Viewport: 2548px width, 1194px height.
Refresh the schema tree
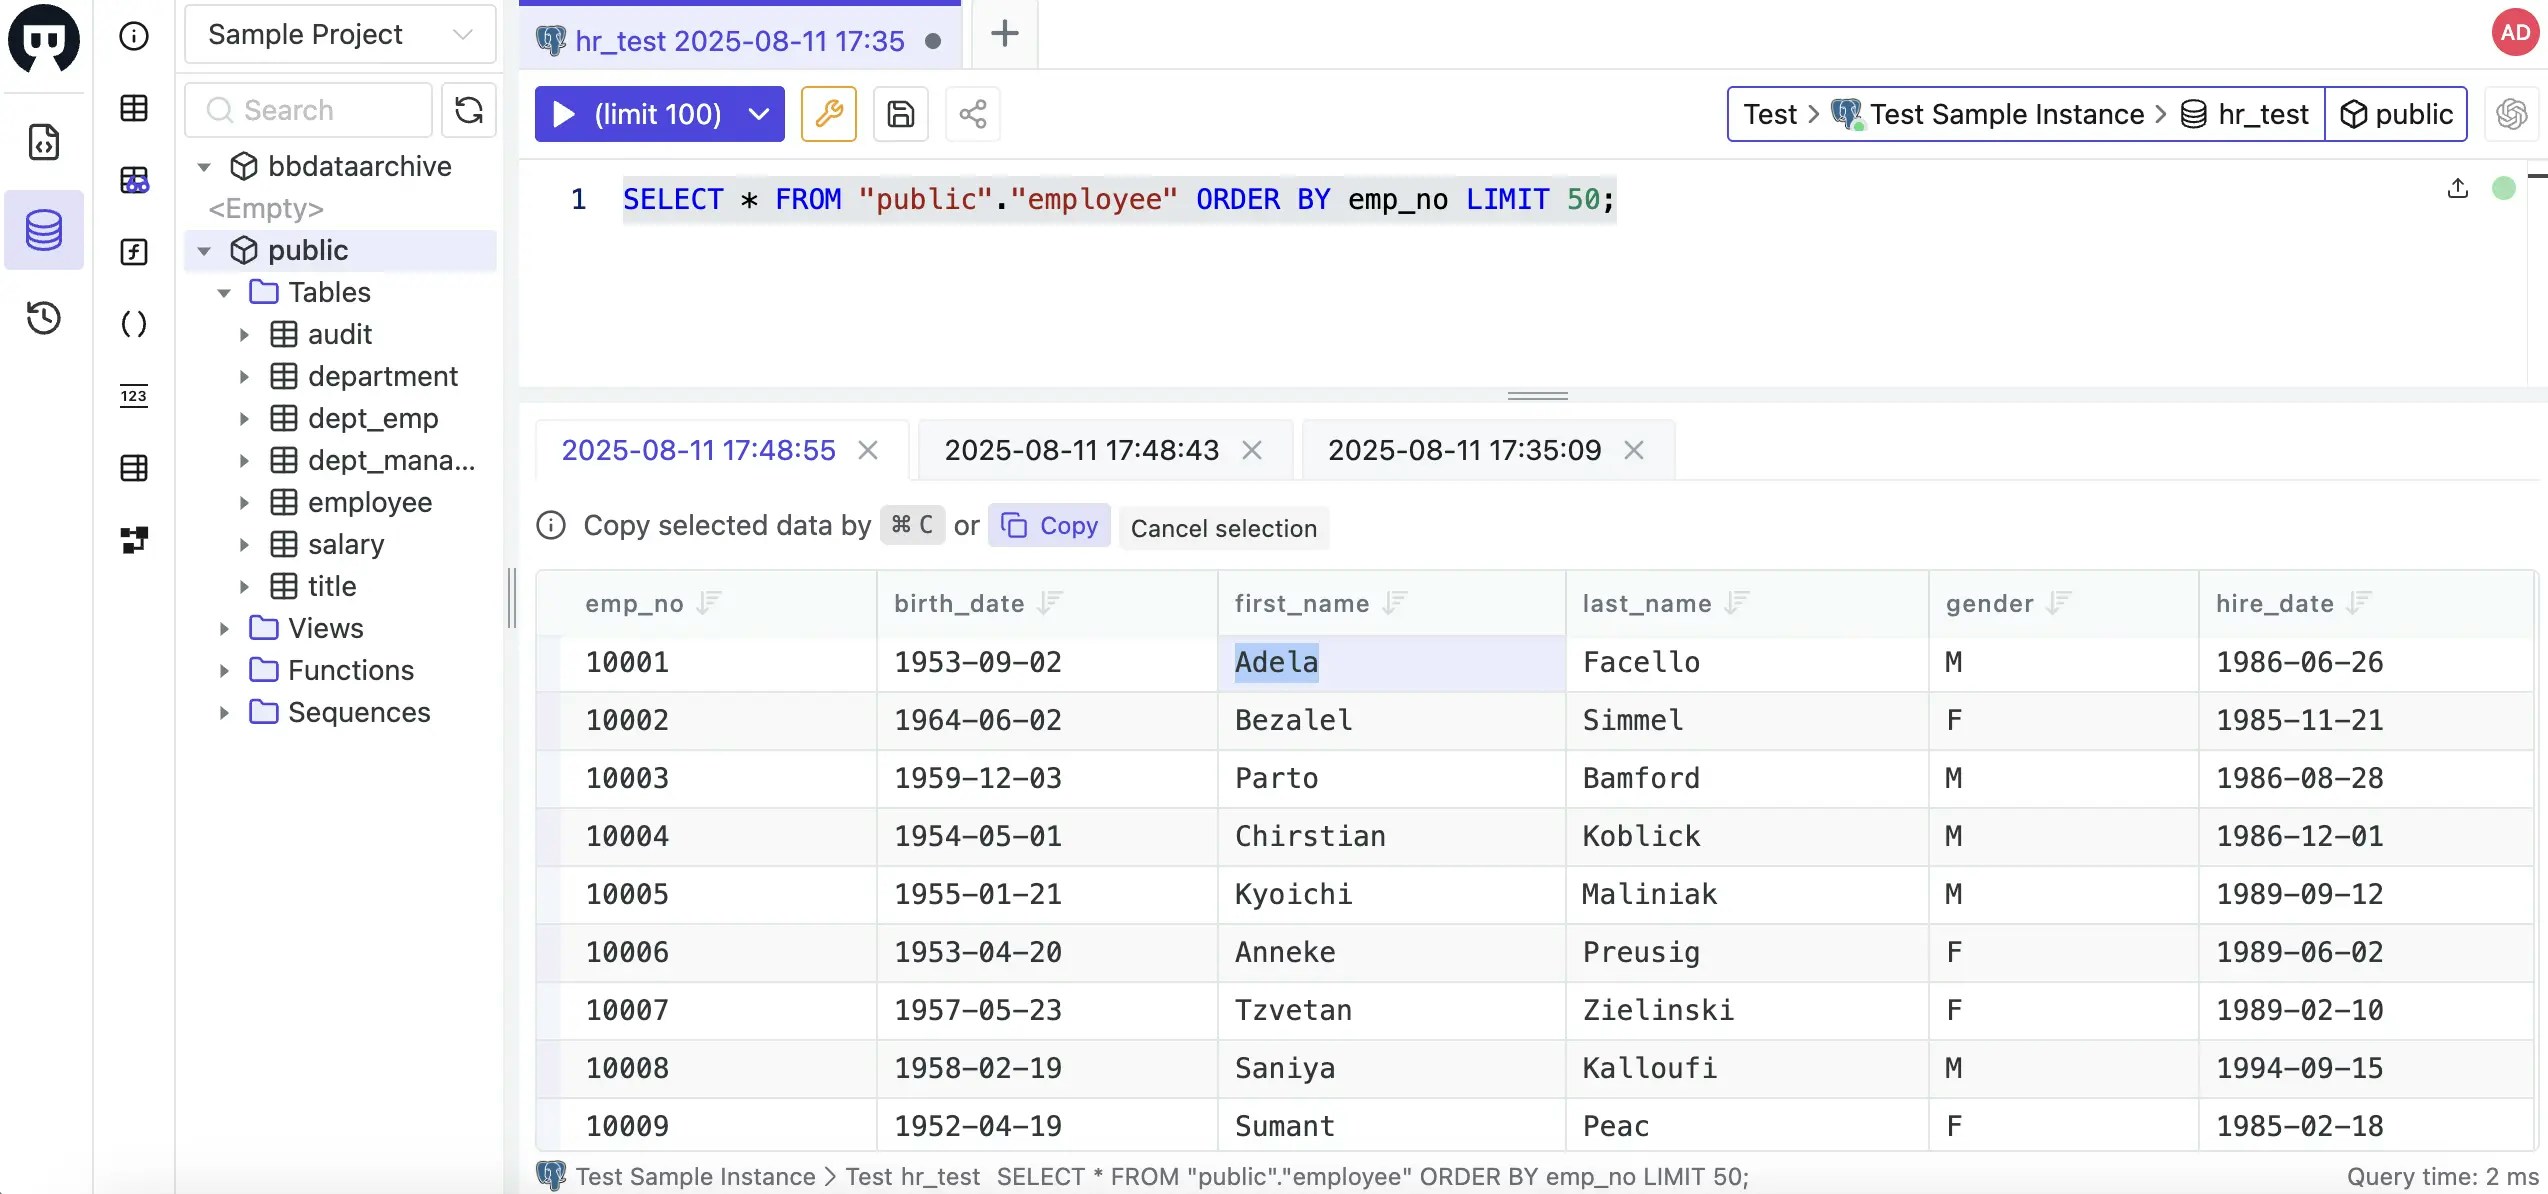tap(468, 110)
